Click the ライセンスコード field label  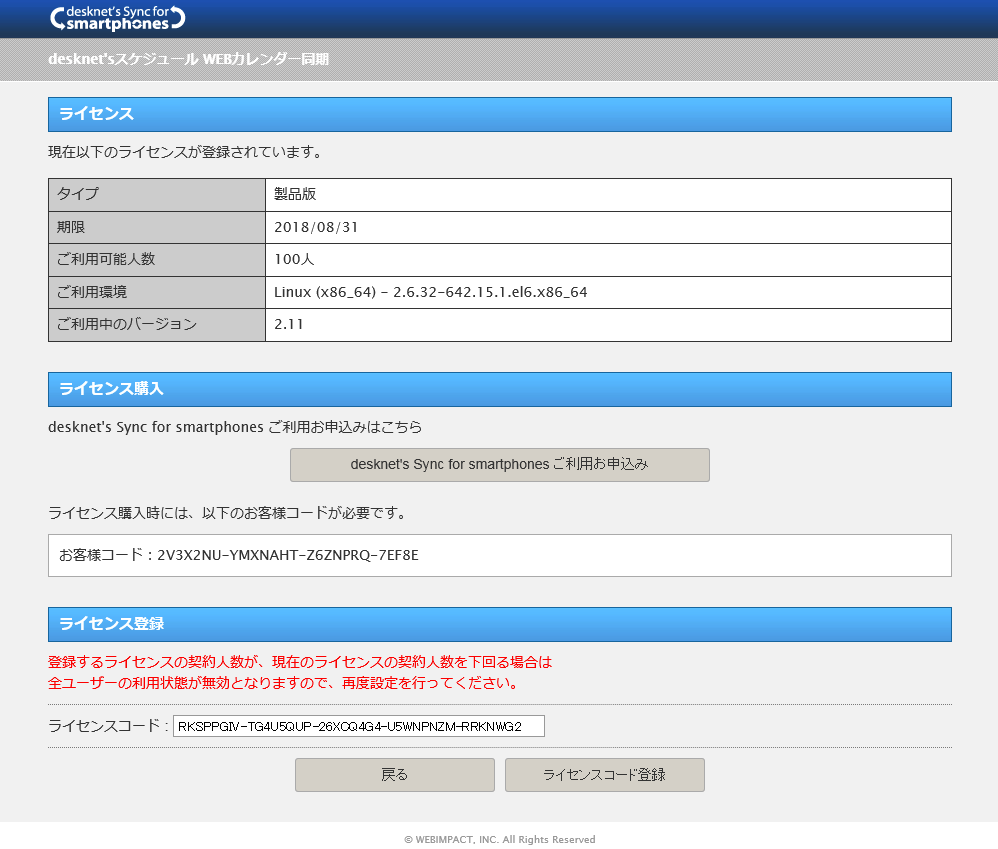[108, 726]
